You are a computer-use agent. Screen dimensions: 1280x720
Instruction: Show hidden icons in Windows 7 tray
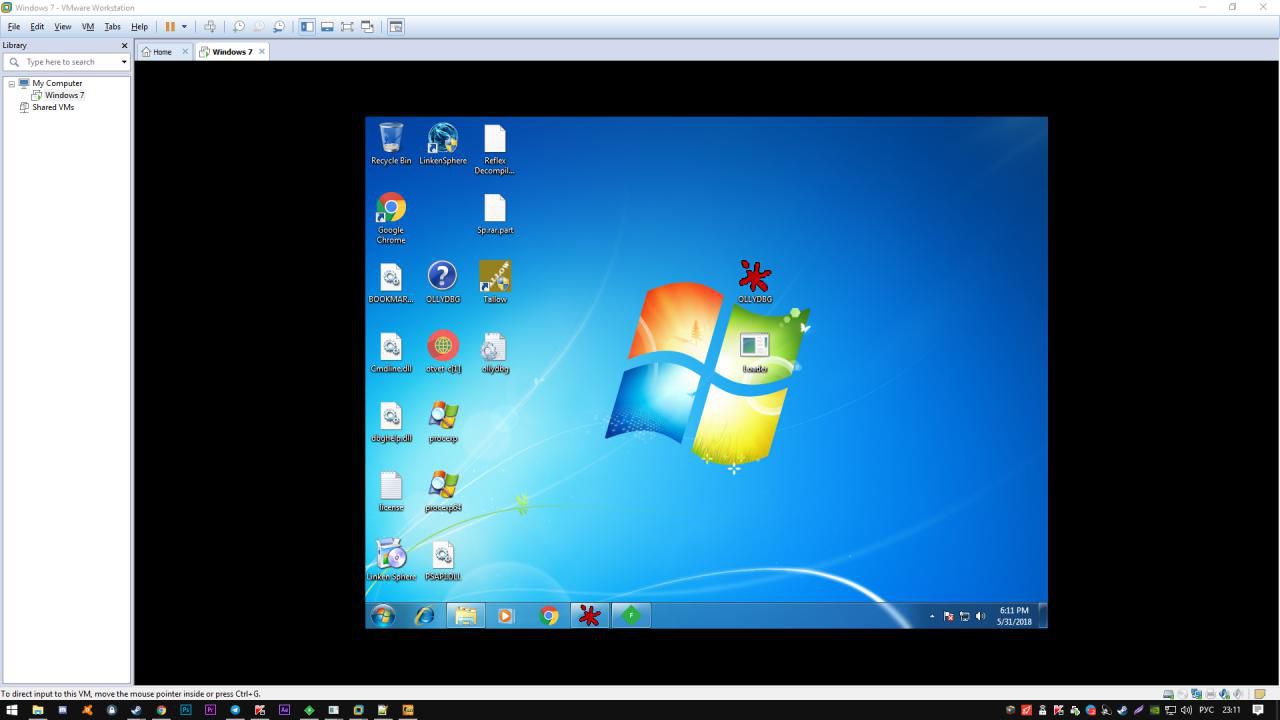pyautogui.click(x=932, y=616)
